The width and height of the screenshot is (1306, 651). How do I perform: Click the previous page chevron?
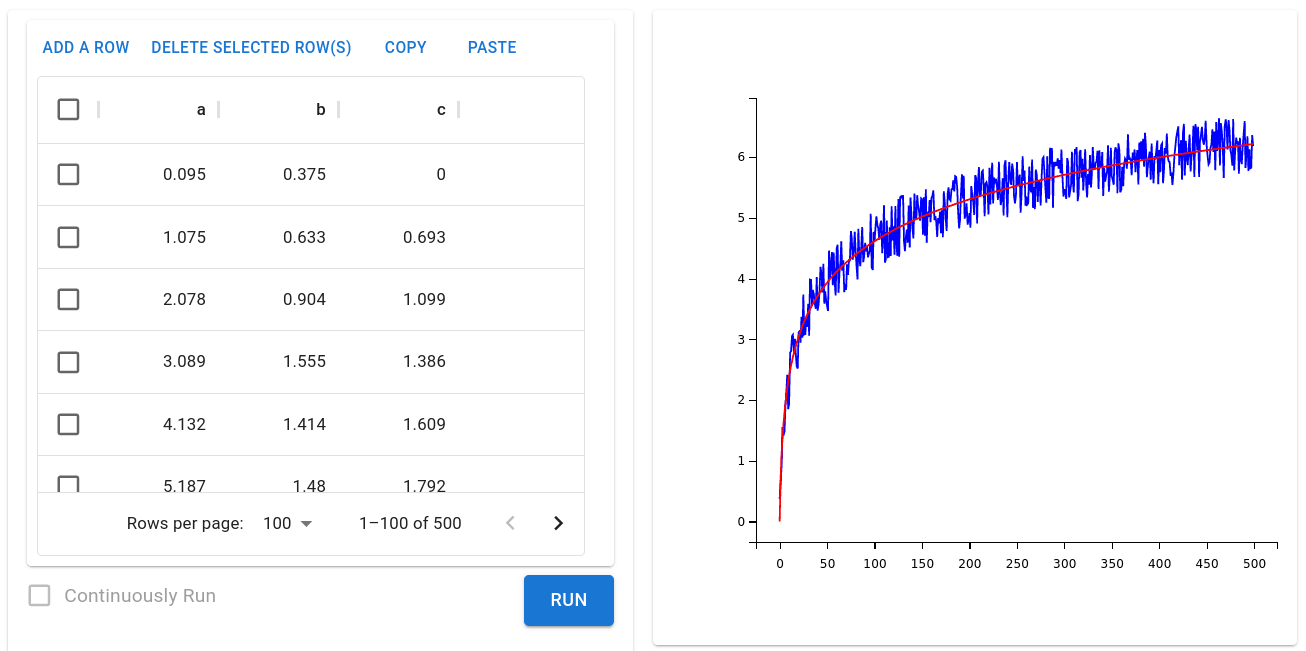click(510, 522)
